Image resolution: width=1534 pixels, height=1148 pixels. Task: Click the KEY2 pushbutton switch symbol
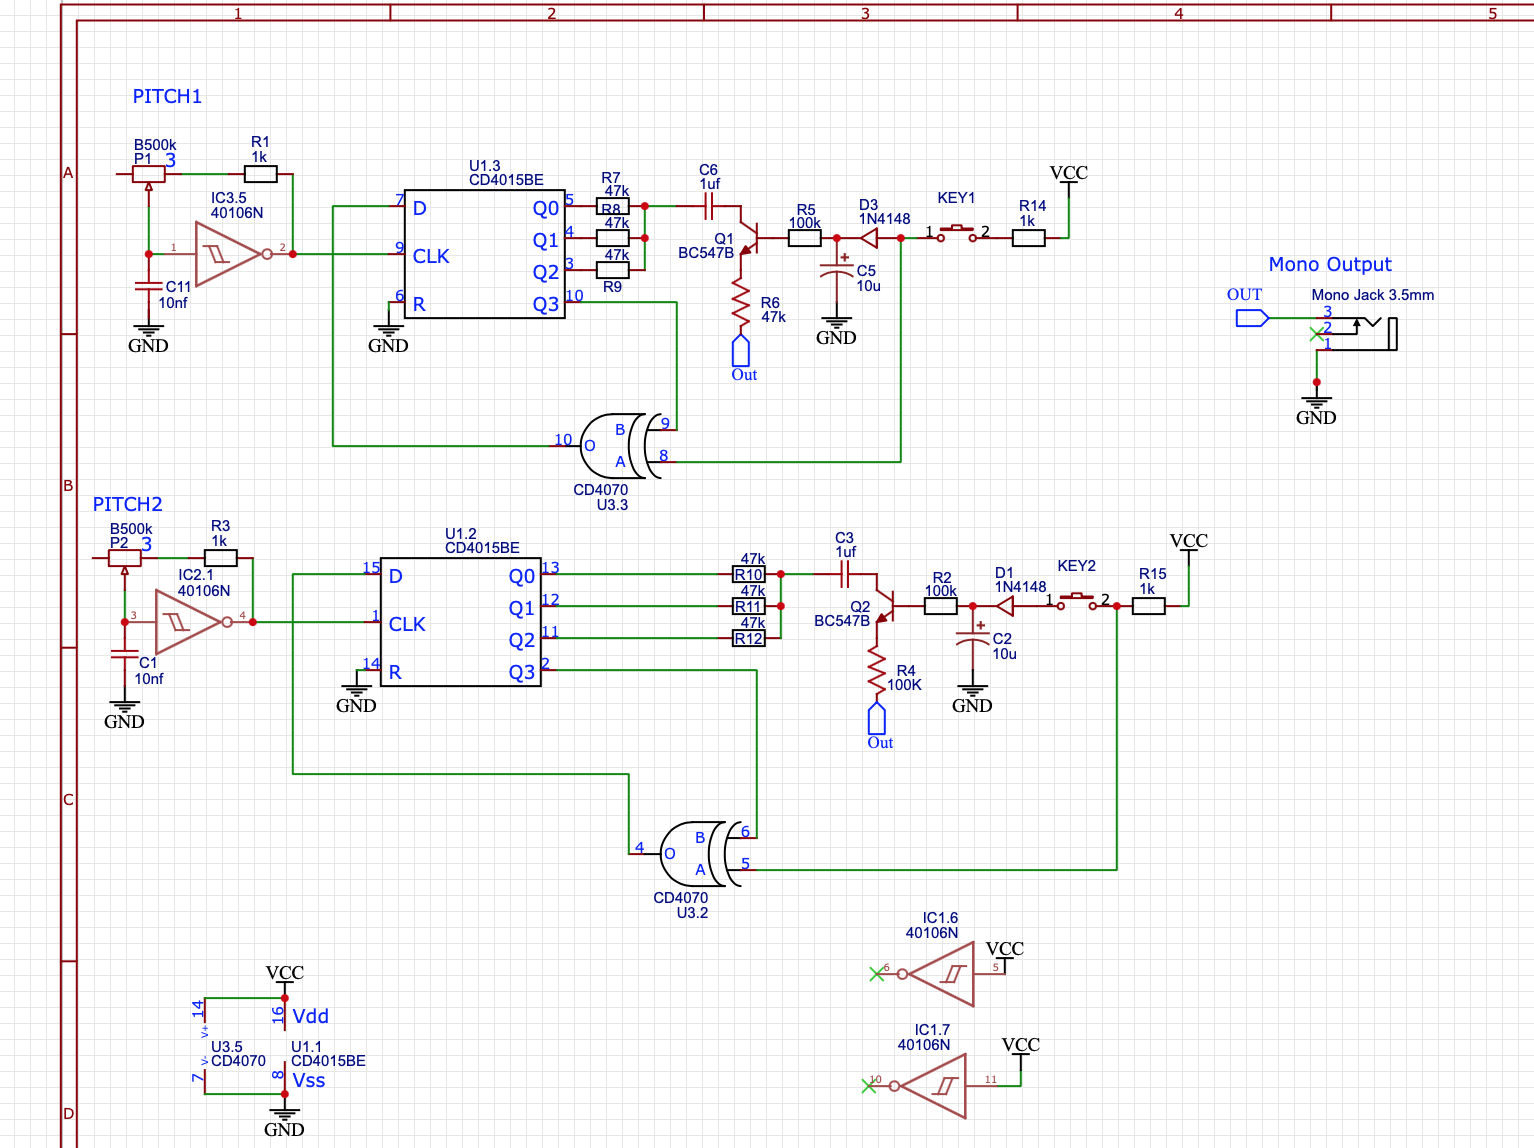[x=1076, y=600]
